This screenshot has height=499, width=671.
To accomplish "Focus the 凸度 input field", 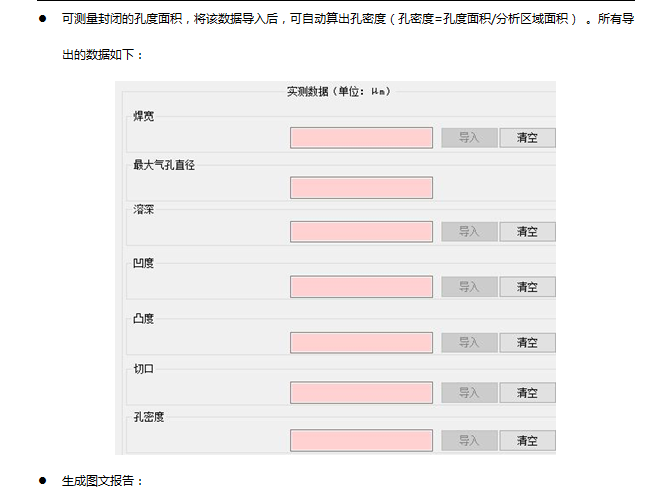I will (361, 342).
